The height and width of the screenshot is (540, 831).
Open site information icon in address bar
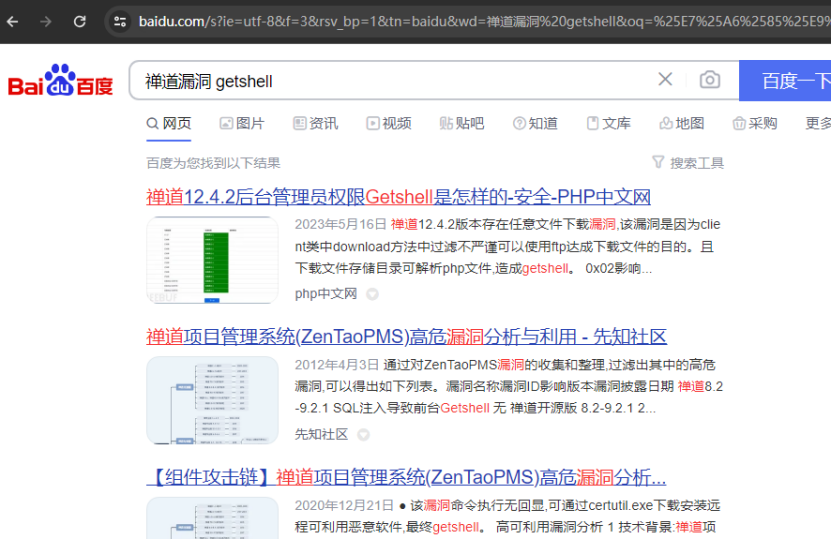click(x=120, y=22)
